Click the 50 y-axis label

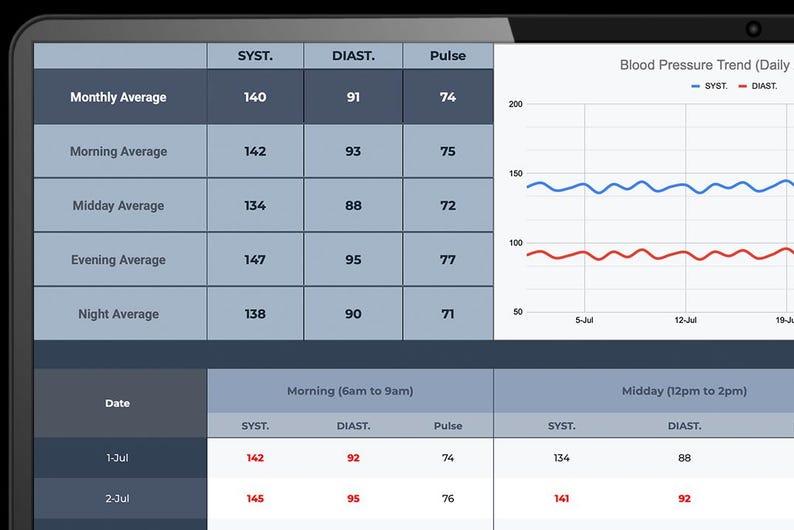pos(518,312)
